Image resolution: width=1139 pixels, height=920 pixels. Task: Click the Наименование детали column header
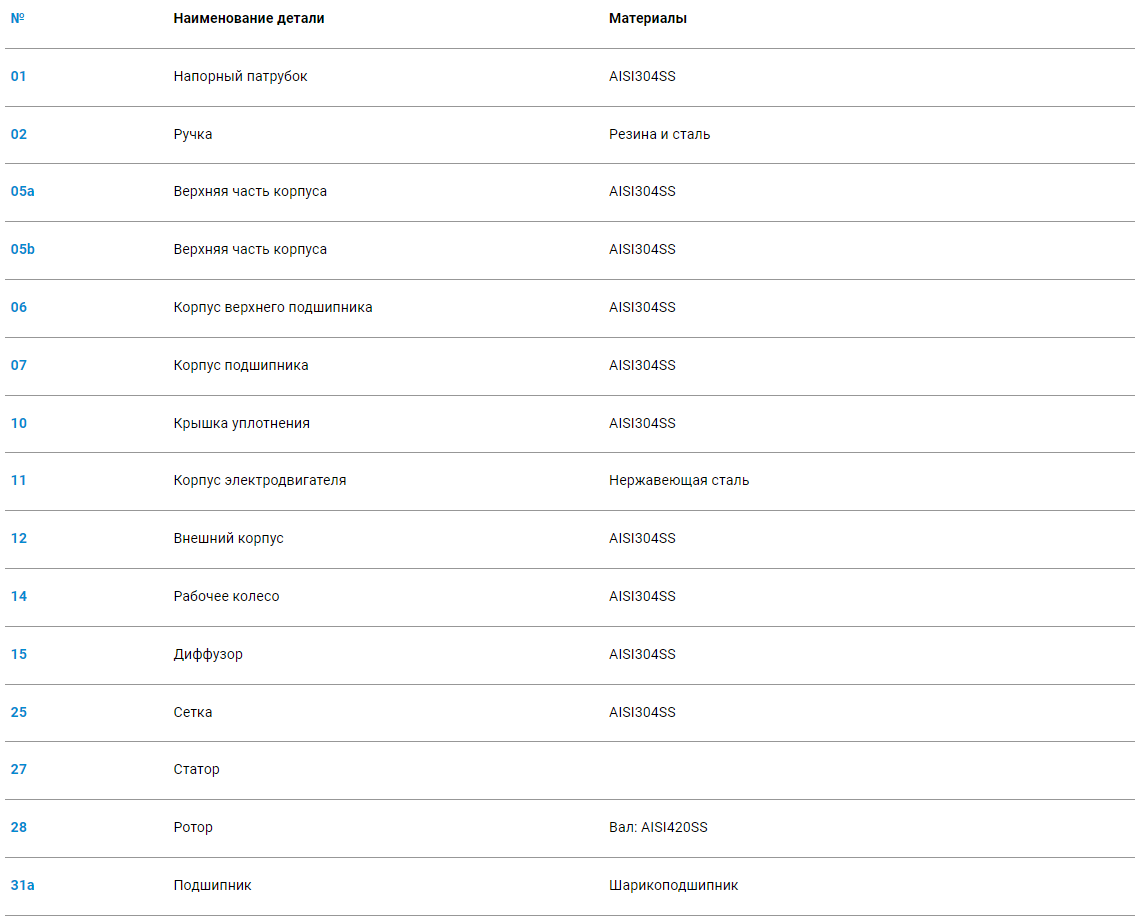pyautogui.click(x=249, y=18)
